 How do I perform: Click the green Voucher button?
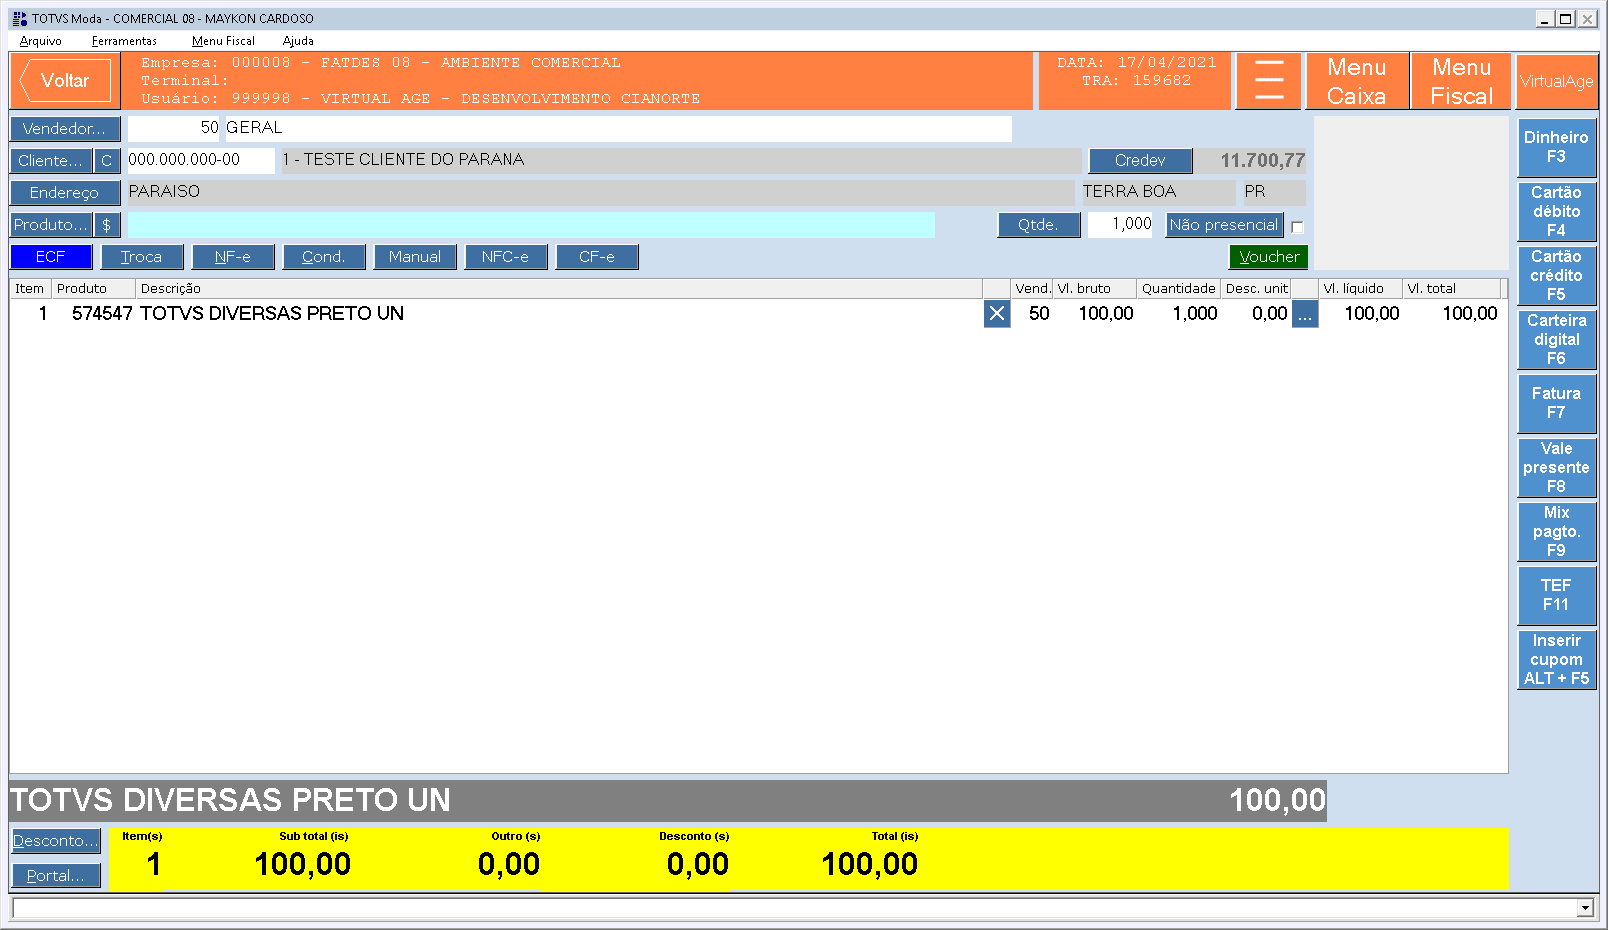tap(1269, 257)
